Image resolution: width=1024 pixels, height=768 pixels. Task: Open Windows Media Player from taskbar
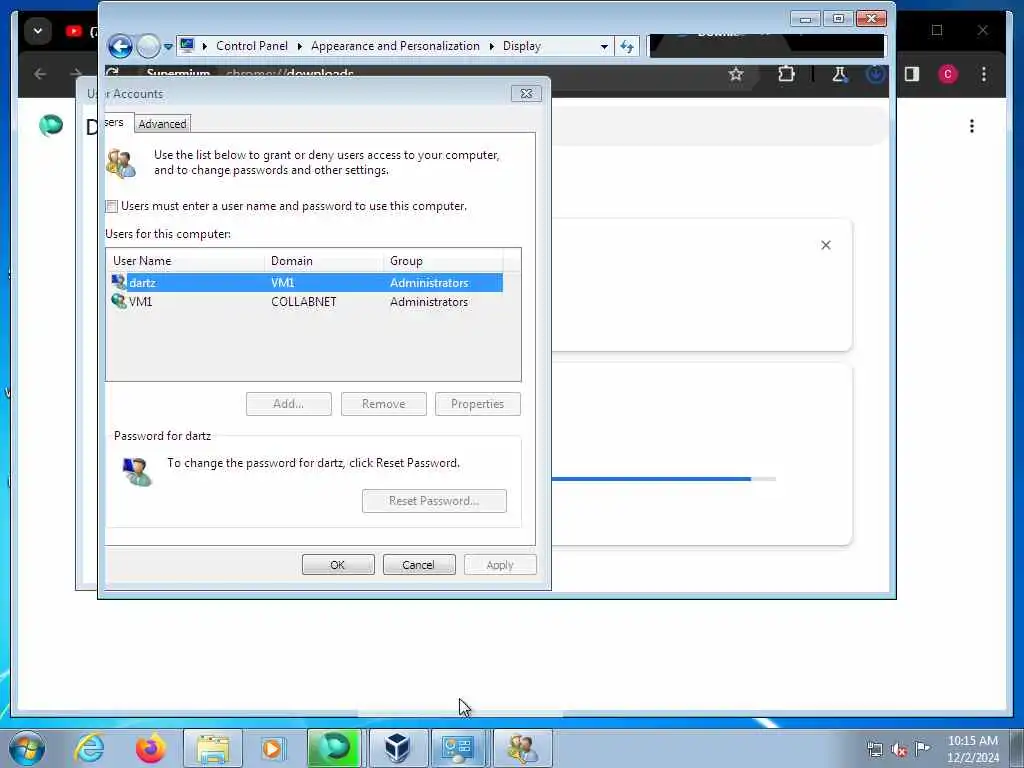[273, 748]
